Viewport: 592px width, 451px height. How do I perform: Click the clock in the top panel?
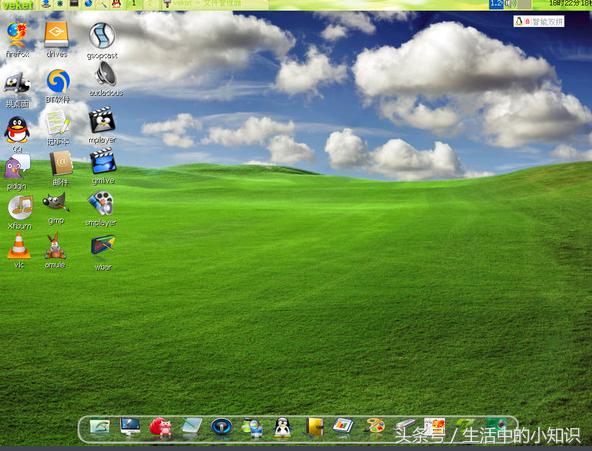click(570, 4)
